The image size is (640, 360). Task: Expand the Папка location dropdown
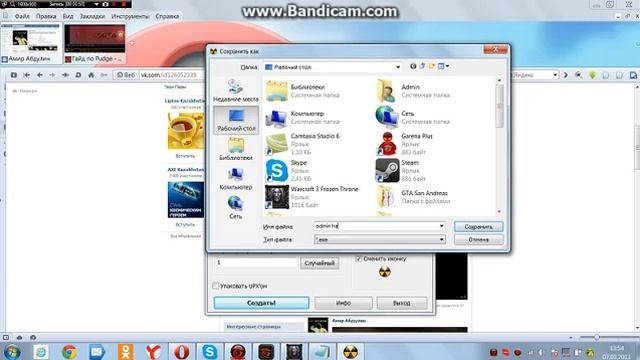click(x=398, y=67)
